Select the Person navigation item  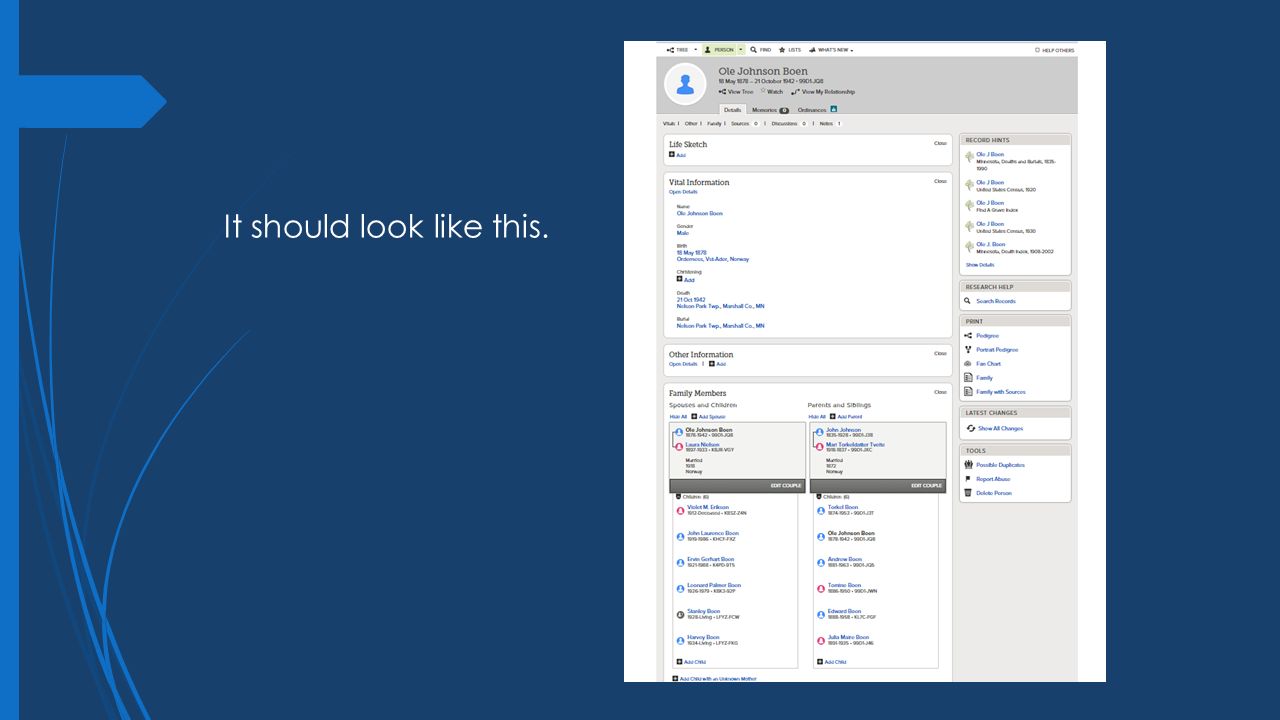pos(719,49)
